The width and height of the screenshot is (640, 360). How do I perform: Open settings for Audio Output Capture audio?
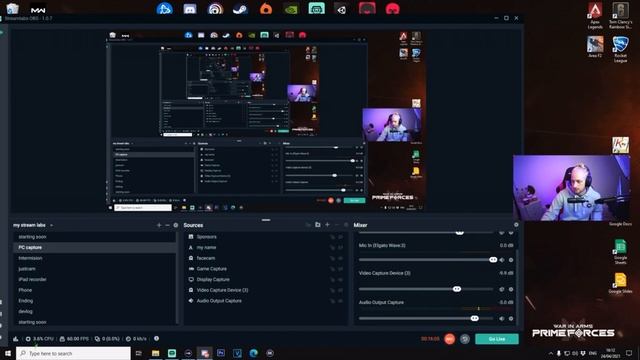511,318
